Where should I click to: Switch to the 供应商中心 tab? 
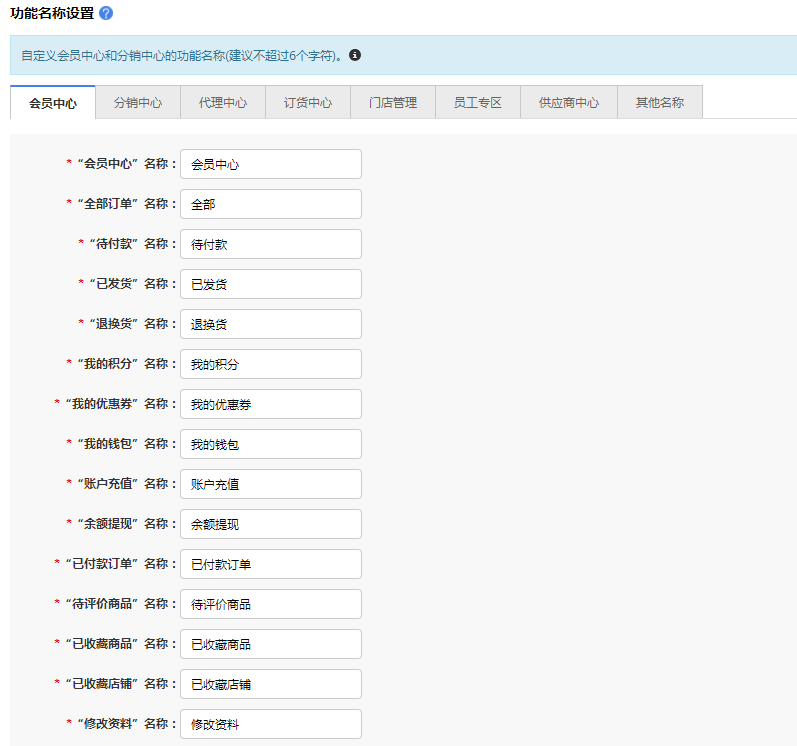tap(569, 102)
